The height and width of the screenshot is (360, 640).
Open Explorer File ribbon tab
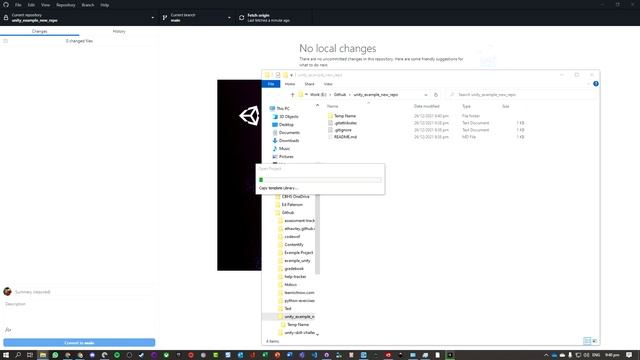pos(271,84)
